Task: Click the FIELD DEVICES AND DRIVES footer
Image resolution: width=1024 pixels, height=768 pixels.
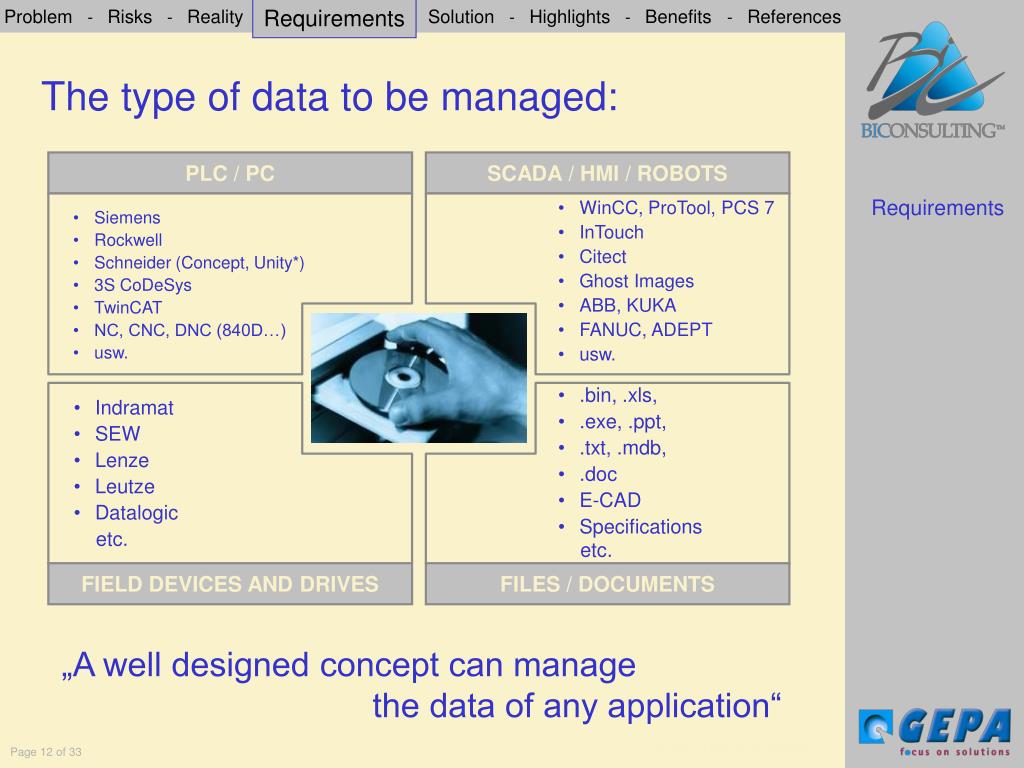Action: pos(230,583)
